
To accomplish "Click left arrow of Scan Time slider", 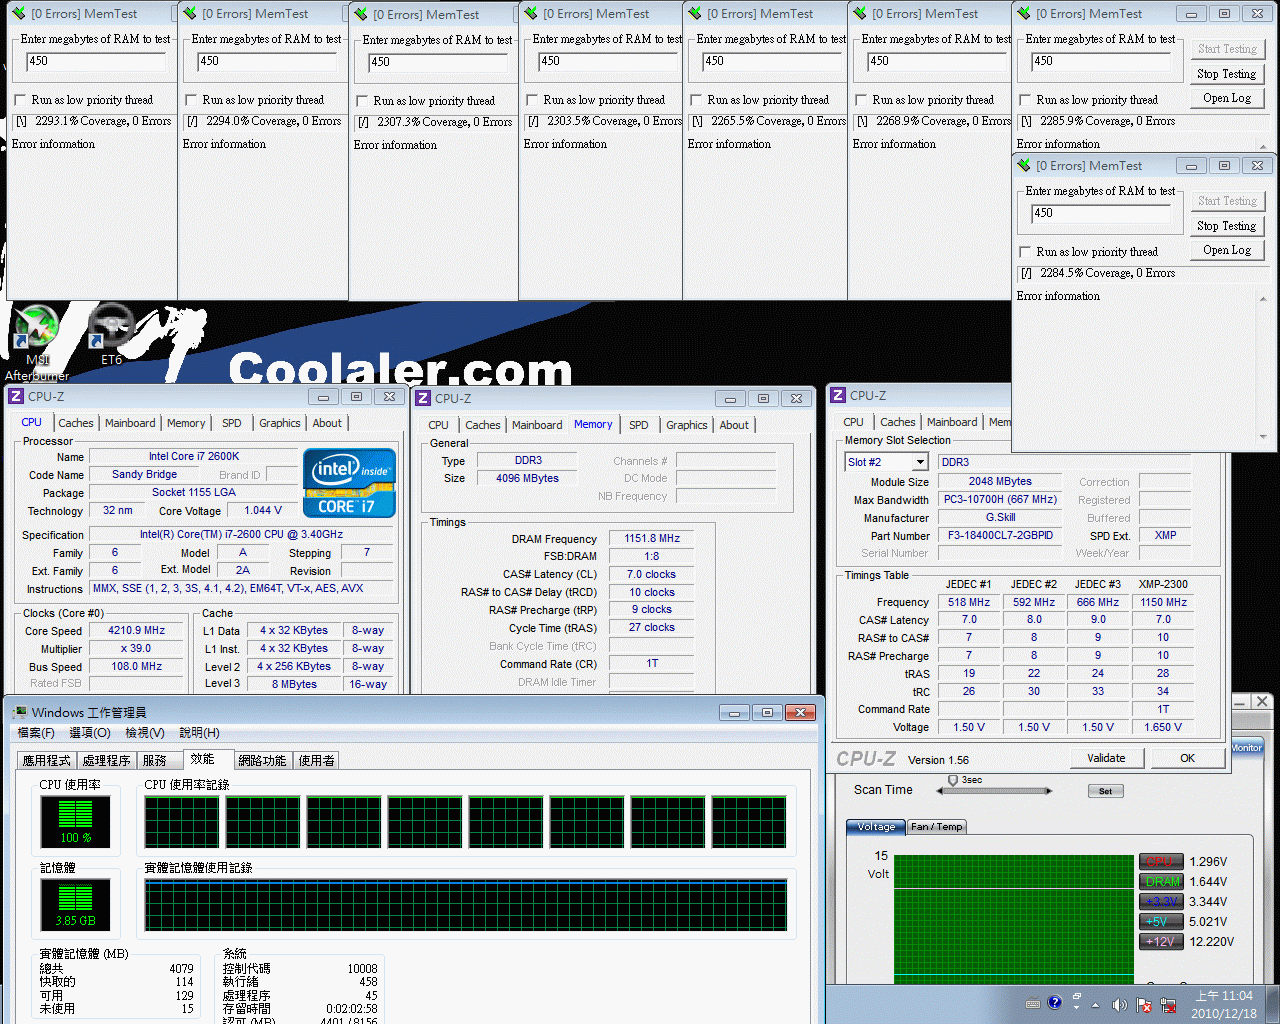I will click(940, 791).
